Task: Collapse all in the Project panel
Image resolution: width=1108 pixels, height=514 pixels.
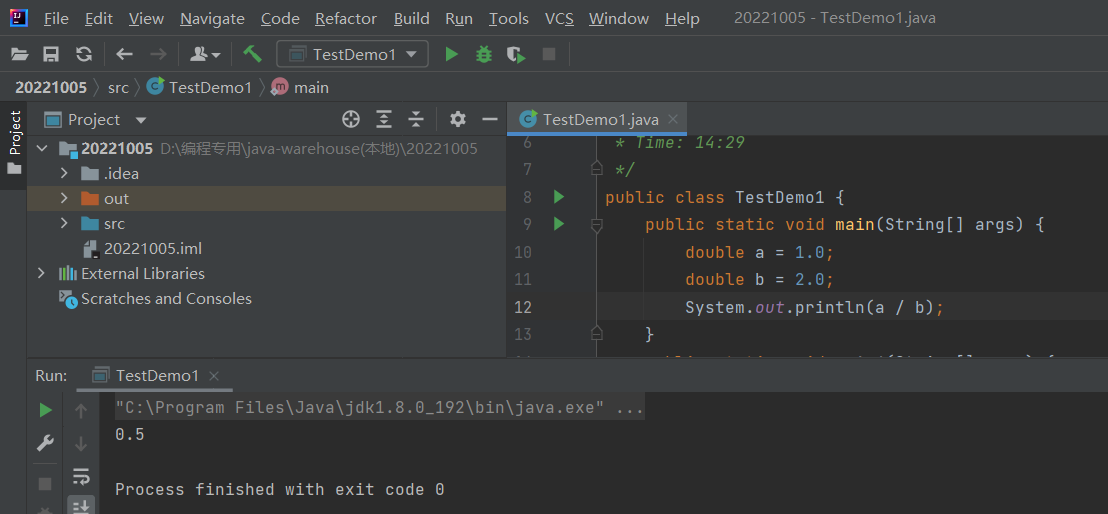Action: tap(416, 120)
